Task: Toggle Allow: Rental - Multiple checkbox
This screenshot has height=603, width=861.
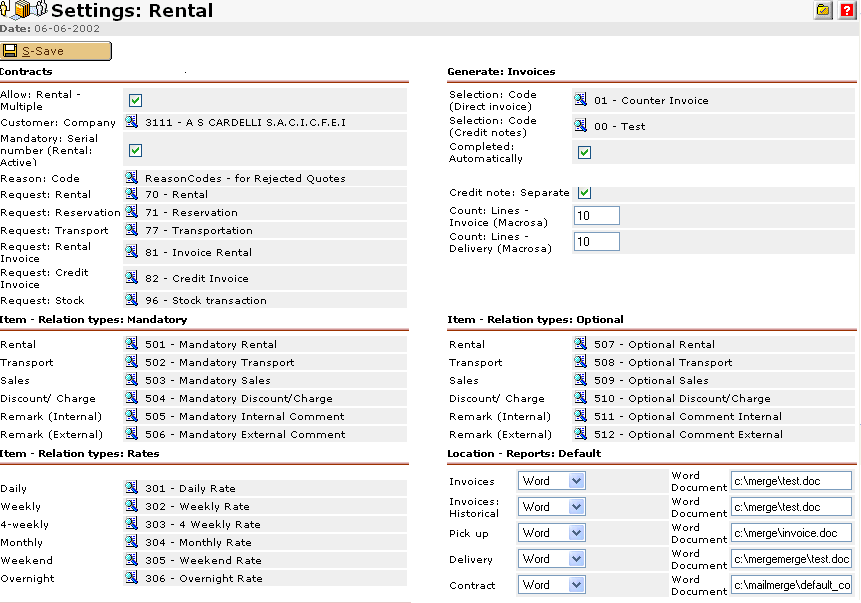Action: pyautogui.click(x=136, y=100)
